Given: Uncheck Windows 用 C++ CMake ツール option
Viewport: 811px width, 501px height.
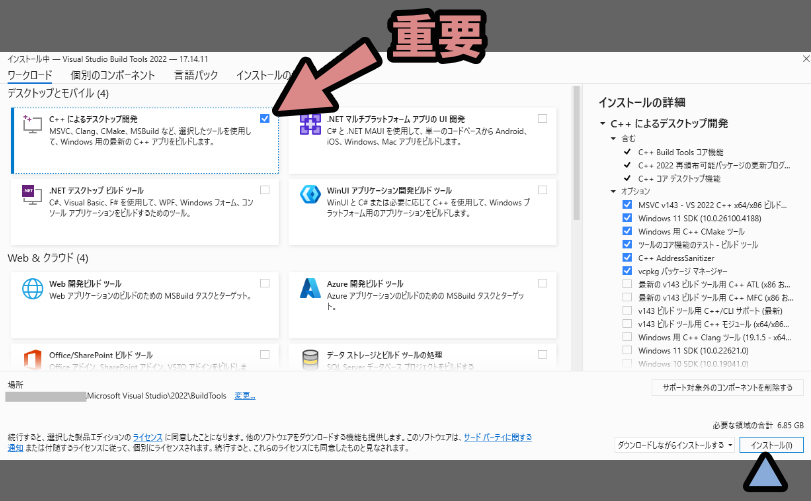Looking at the screenshot, I should point(627,231).
